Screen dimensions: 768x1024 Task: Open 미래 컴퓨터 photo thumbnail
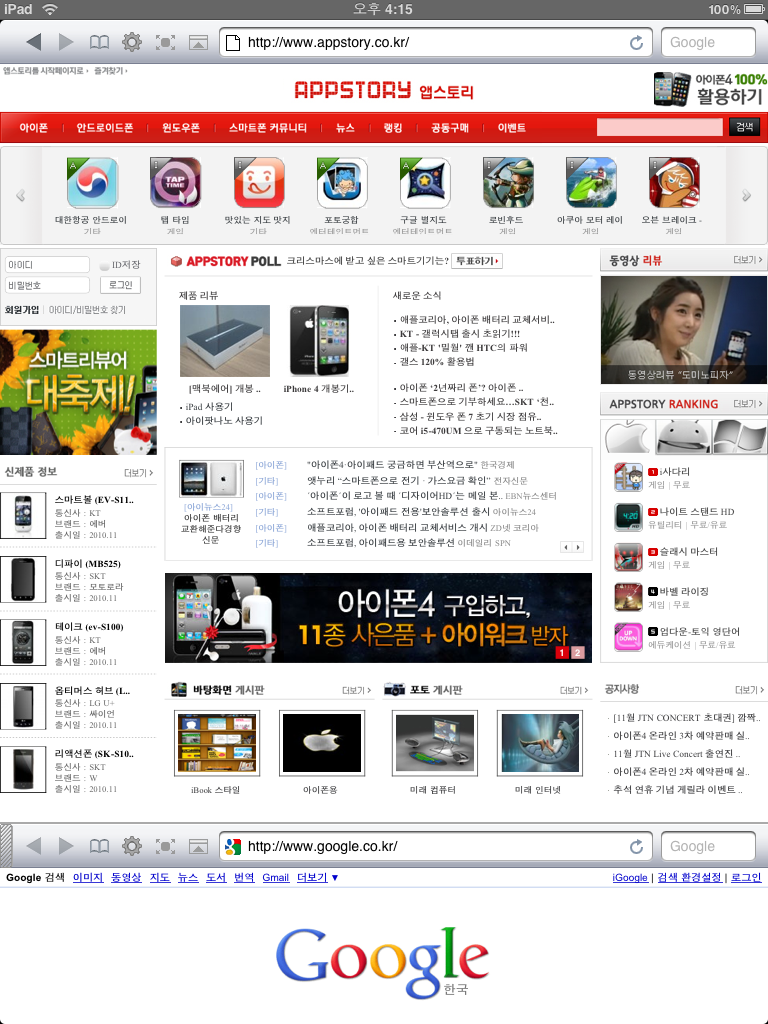pyautogui.click(x=434, y=743)
